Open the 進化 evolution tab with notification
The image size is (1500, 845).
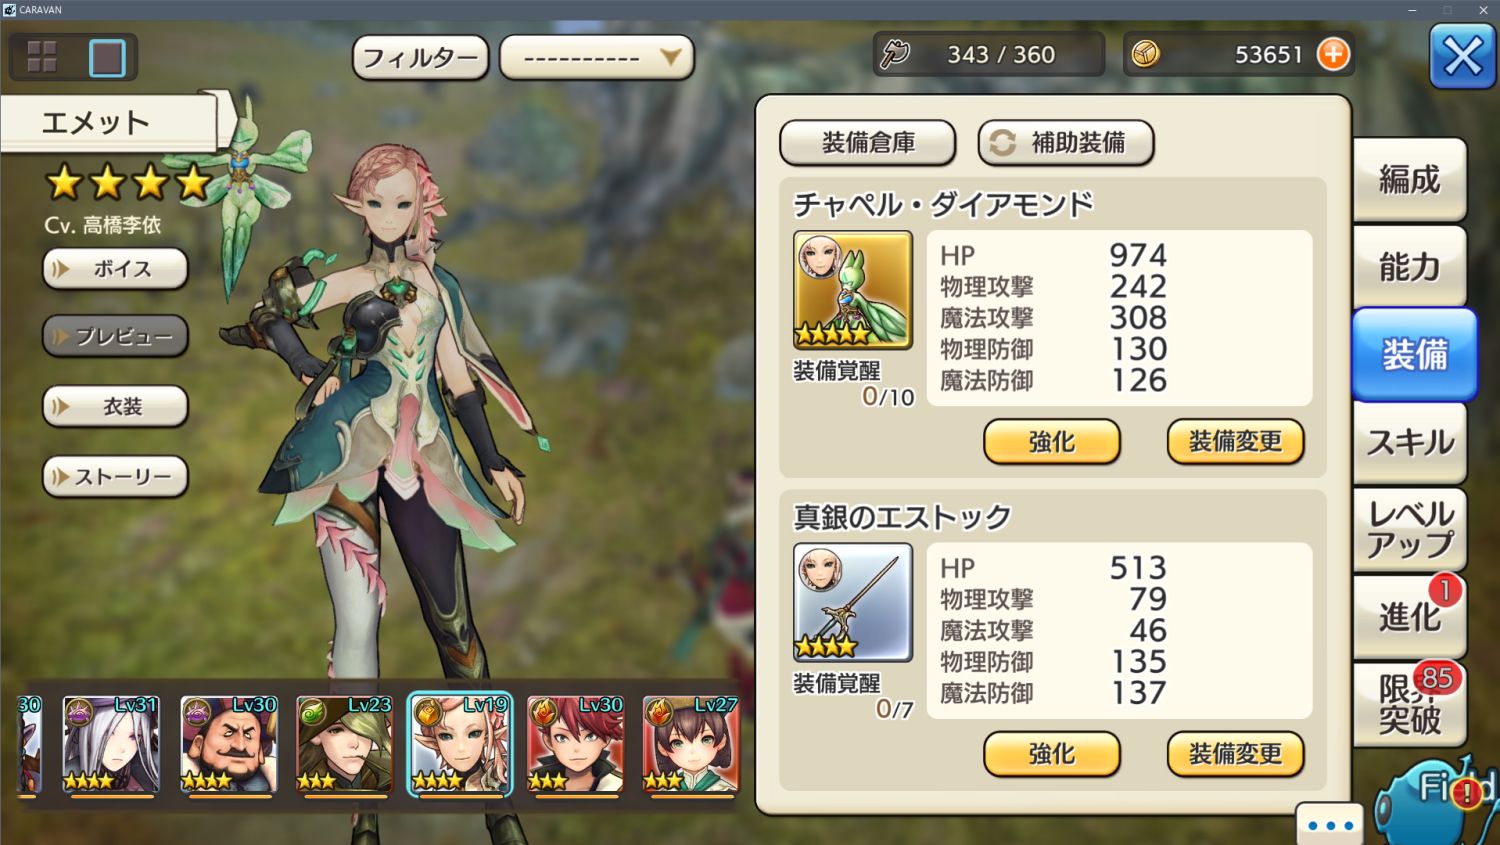click(1409, 616)
